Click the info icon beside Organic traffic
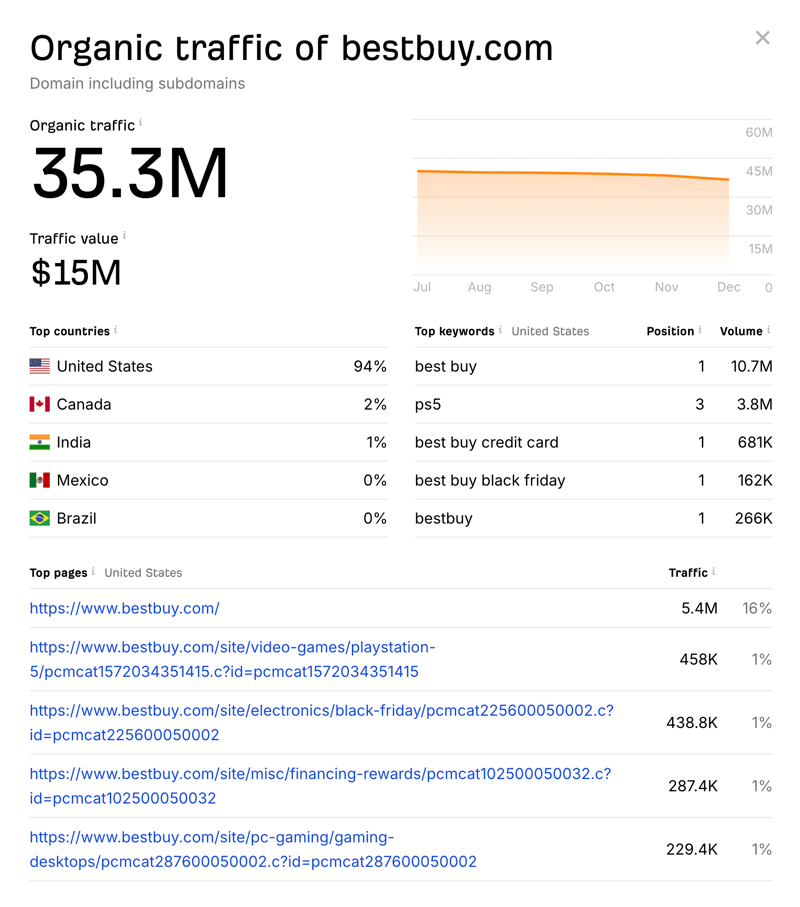Screen dimensions: 800x907 [141, 122]
